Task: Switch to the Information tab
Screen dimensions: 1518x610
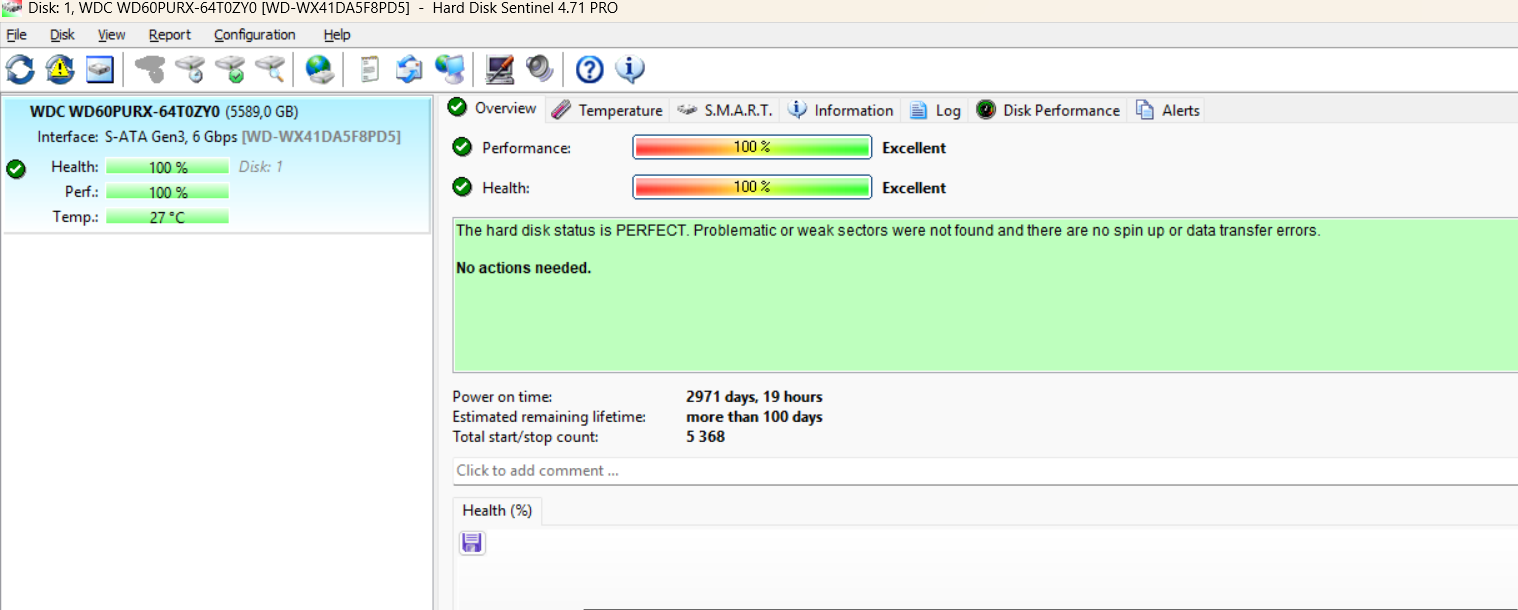Action: 841,110
